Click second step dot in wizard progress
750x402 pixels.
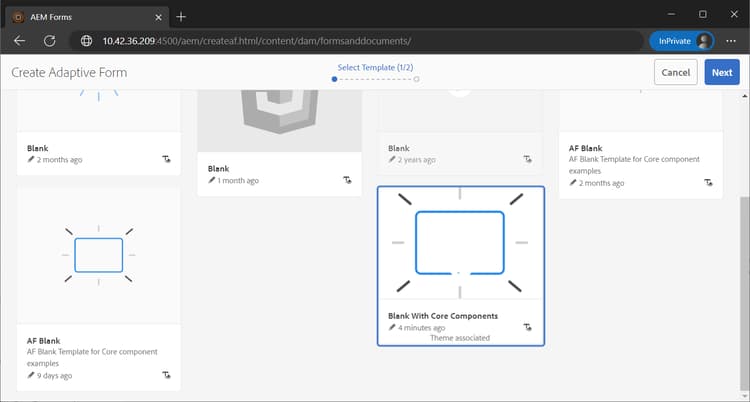click(417, 79)
